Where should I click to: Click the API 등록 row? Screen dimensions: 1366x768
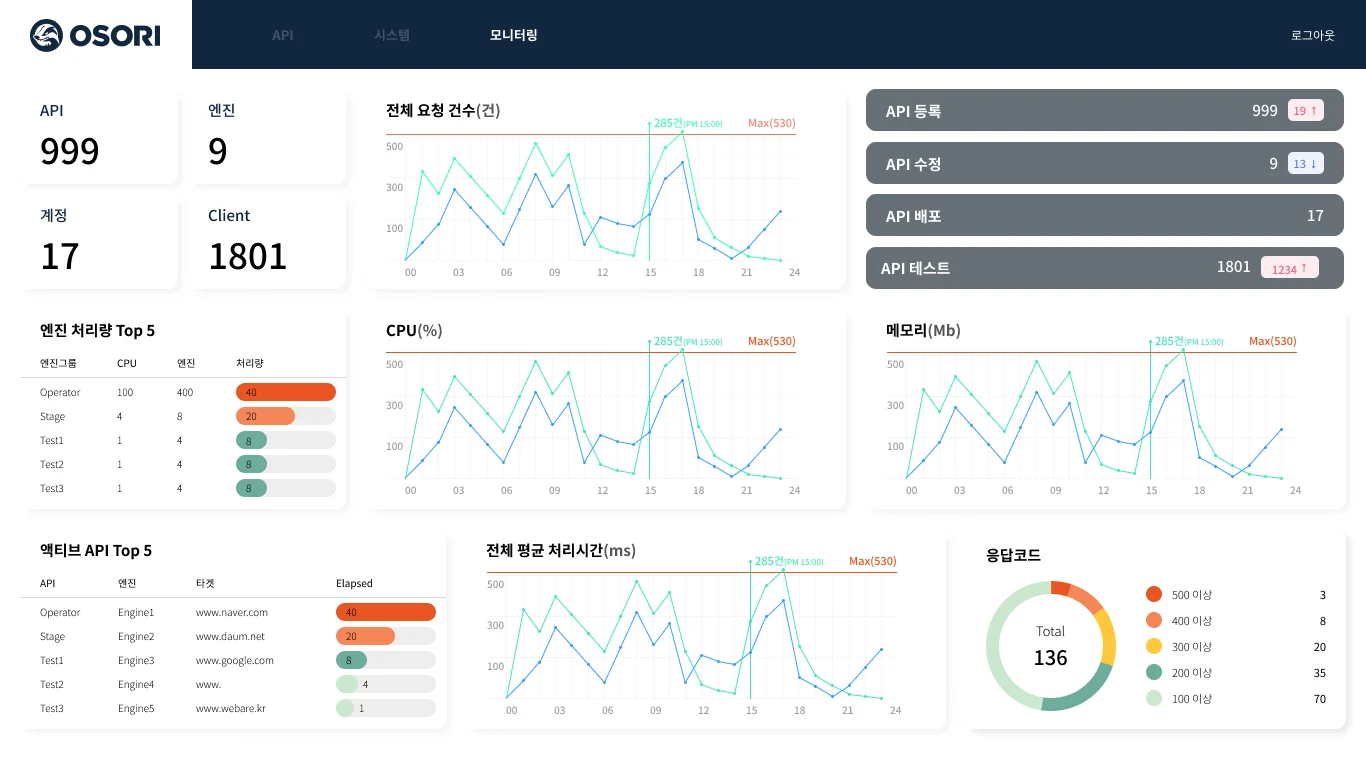point(1105,111)
